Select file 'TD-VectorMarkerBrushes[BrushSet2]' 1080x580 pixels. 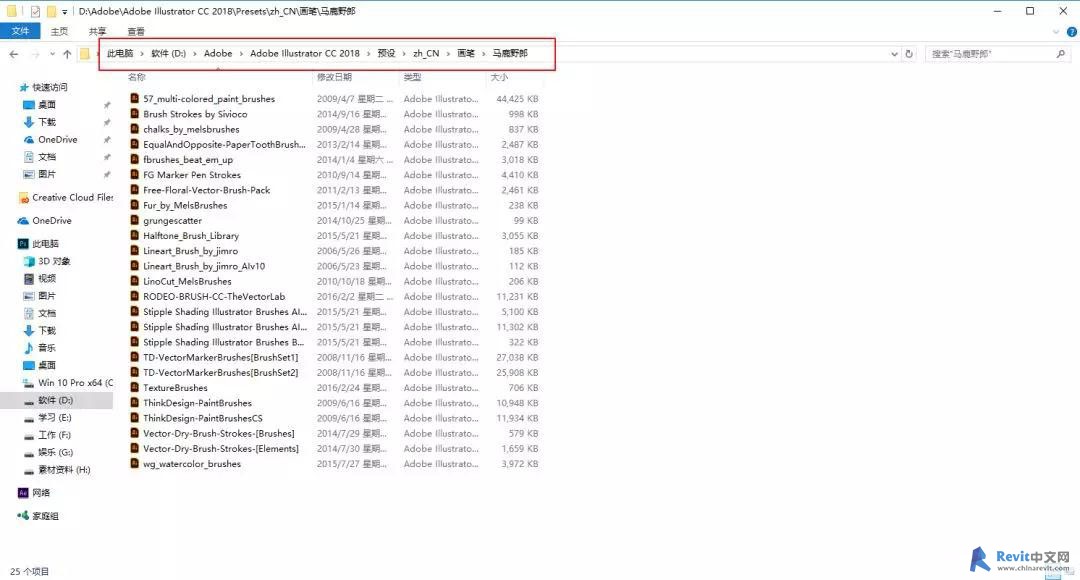click(220, 373)
